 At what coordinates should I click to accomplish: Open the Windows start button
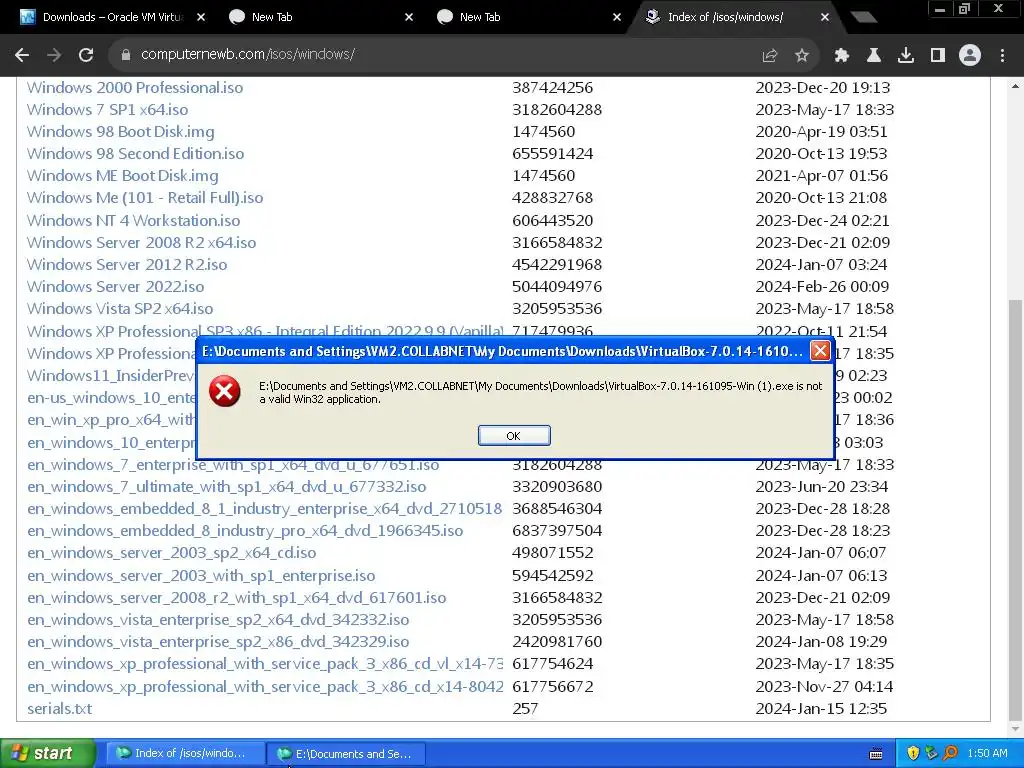point(48,753)
